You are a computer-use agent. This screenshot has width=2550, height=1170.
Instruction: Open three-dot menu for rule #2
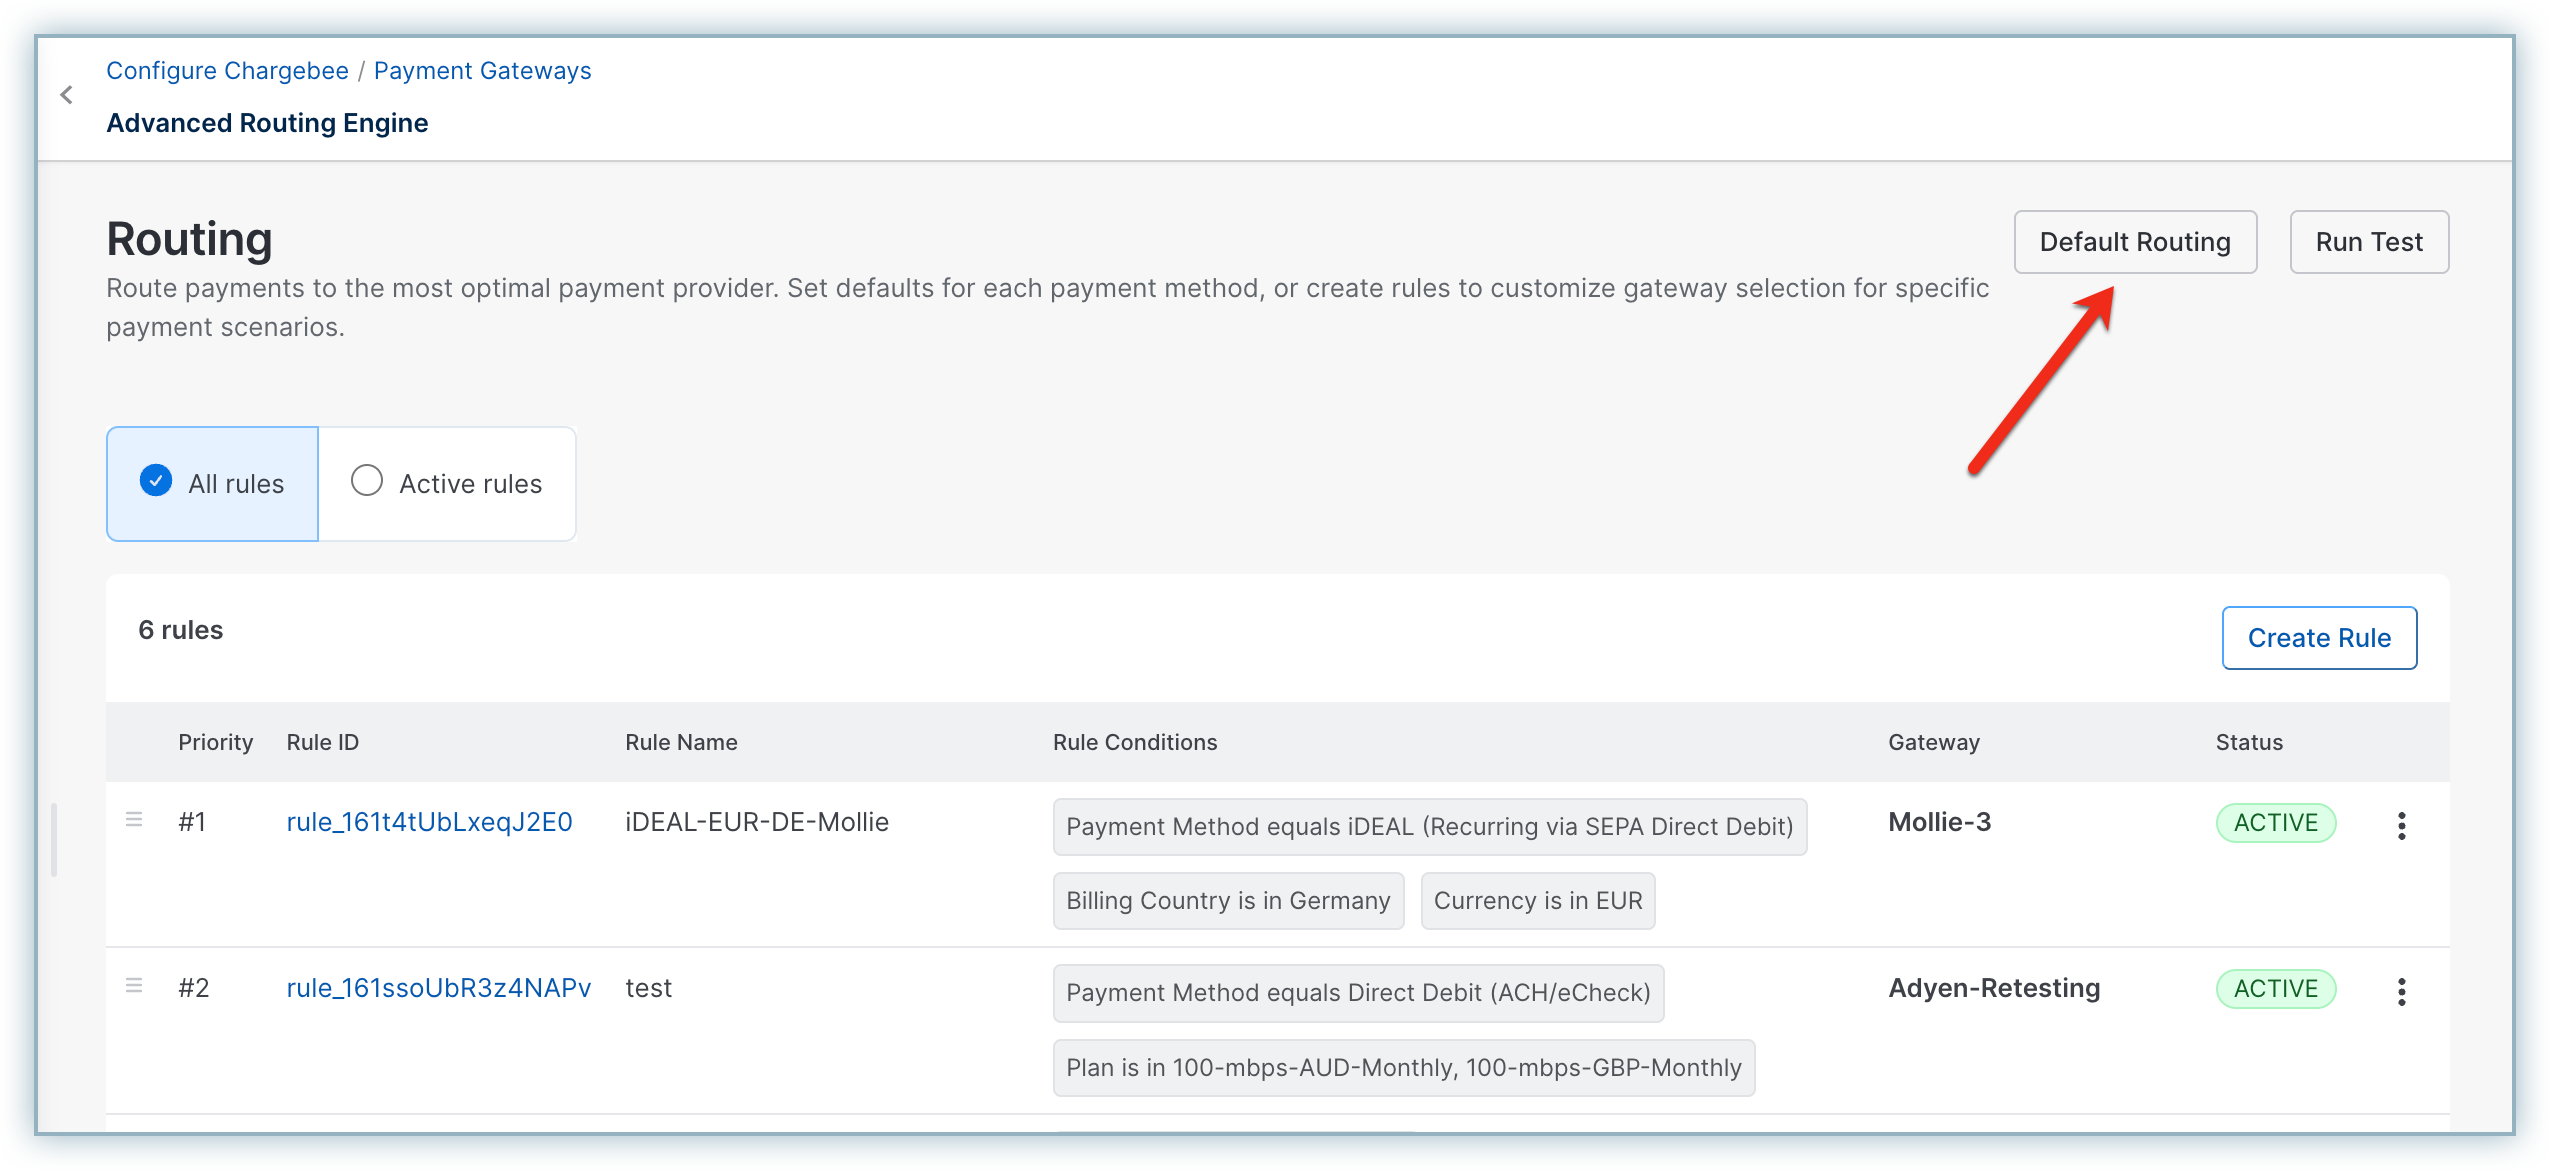(2401, 991)
